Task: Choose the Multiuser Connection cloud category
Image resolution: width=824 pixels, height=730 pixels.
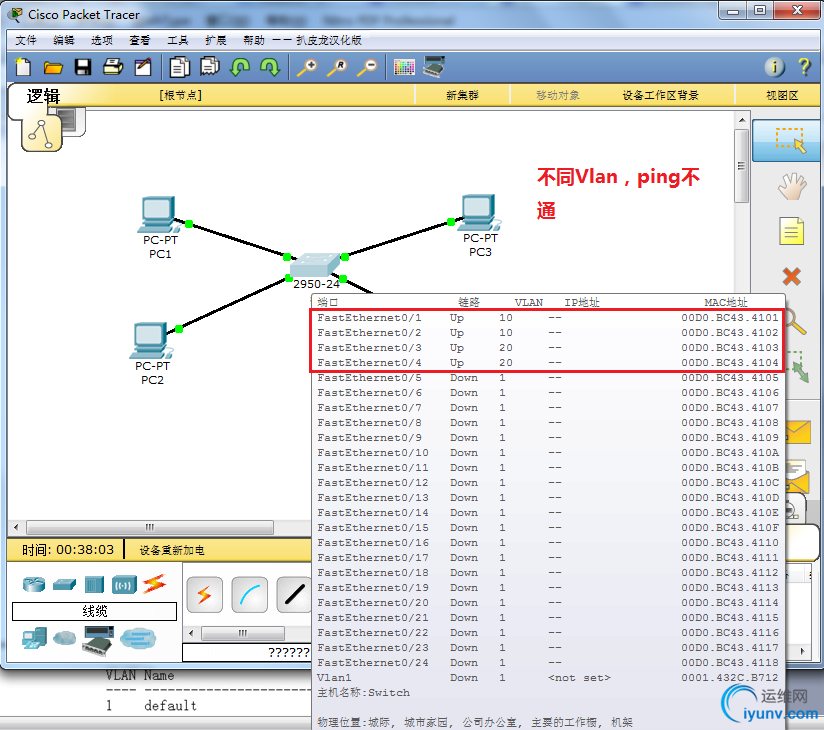Action: point(138,639)
